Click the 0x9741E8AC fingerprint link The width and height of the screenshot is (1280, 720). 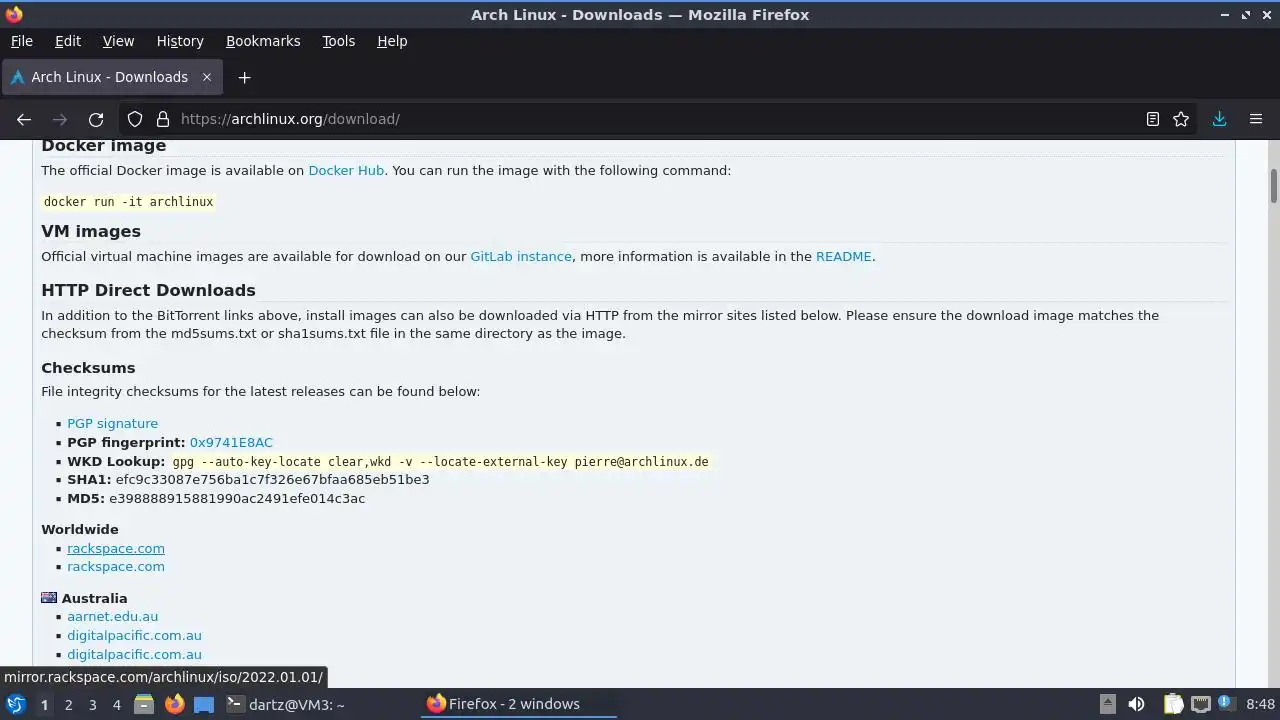point(231,442)
